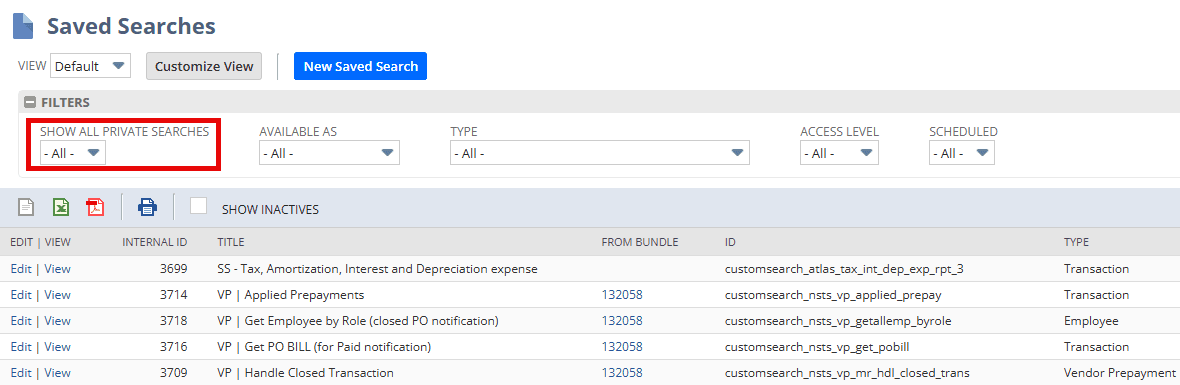View VP | Handle Closed Transaction search
1180x385 pixels.
57,373
